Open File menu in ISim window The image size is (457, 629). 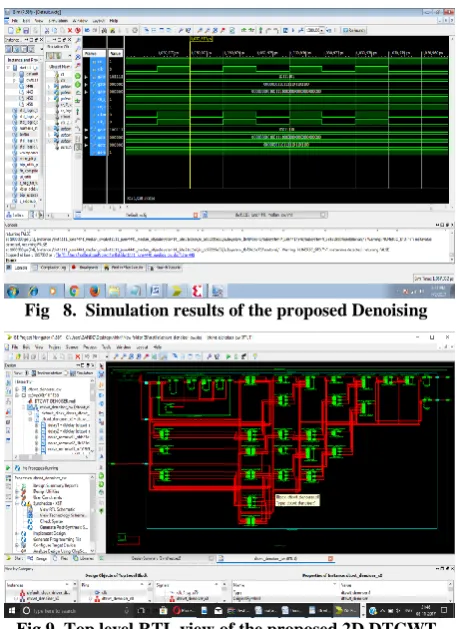tap(14, 20)
